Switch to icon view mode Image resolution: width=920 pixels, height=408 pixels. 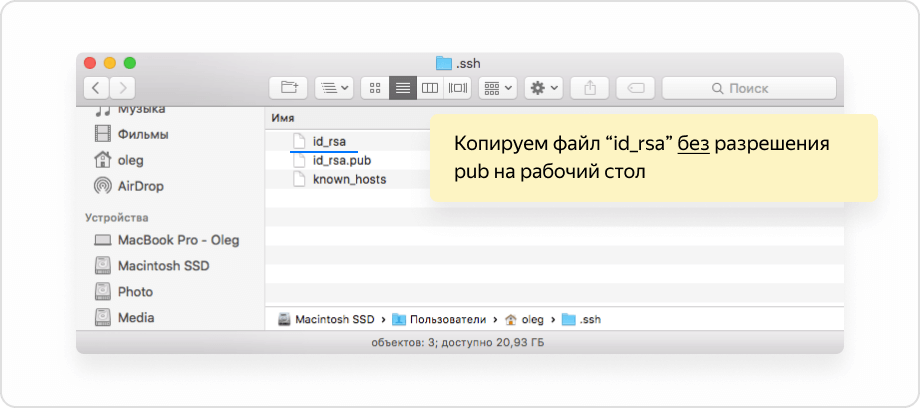[375, 88]
